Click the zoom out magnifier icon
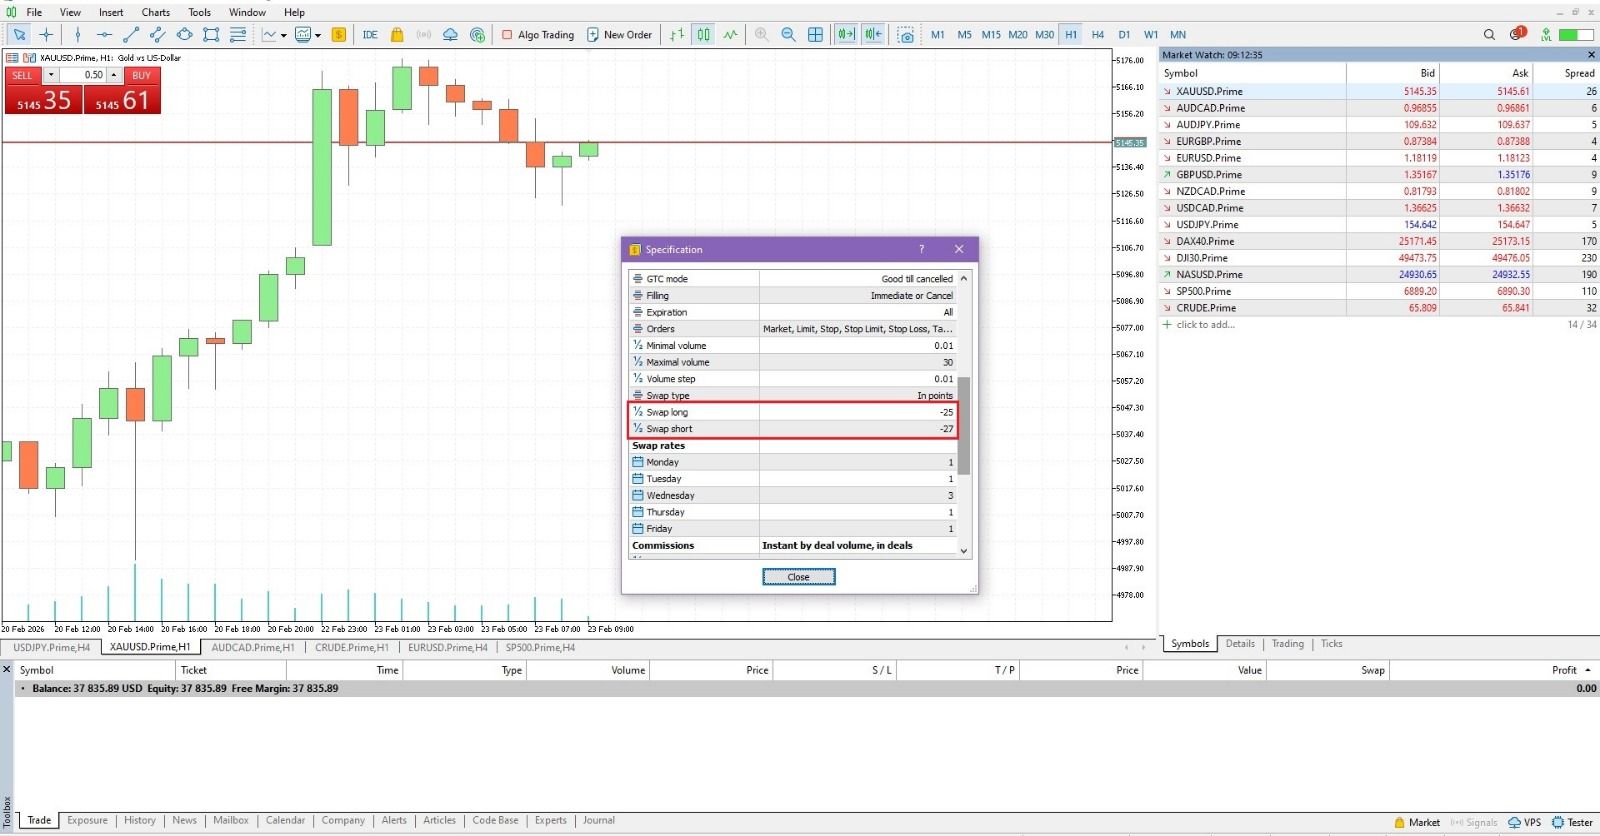The width and height of the screenshot is (1600, 836). point(788,34)
